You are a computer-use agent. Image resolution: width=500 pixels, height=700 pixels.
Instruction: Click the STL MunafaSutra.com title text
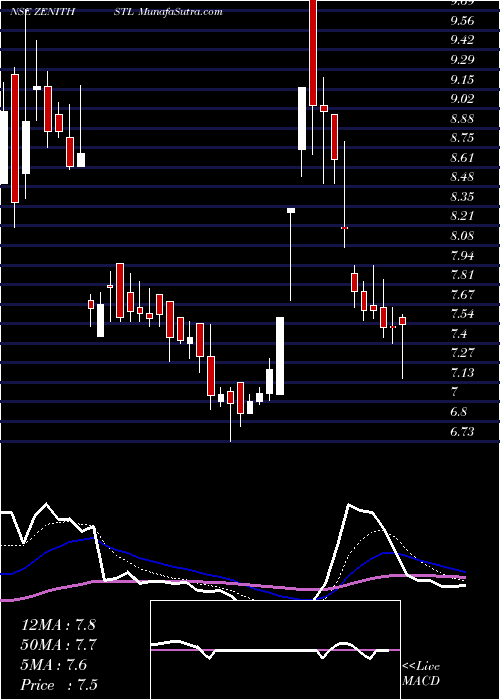point(168,12)
